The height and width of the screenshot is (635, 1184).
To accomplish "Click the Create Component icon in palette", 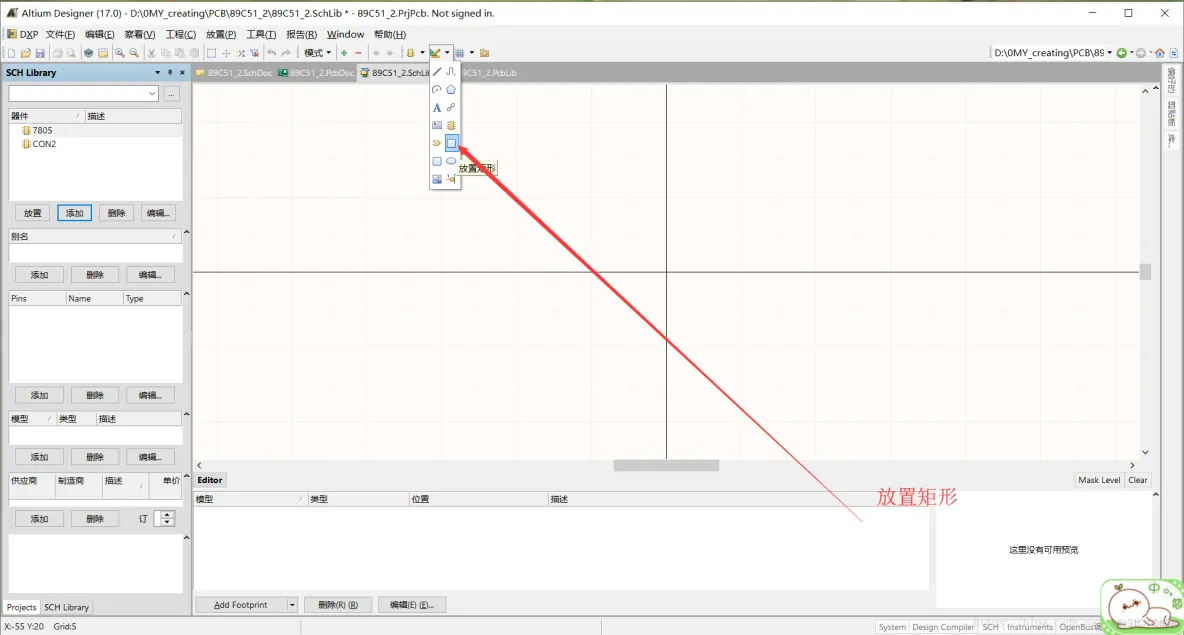I will 451,125.
